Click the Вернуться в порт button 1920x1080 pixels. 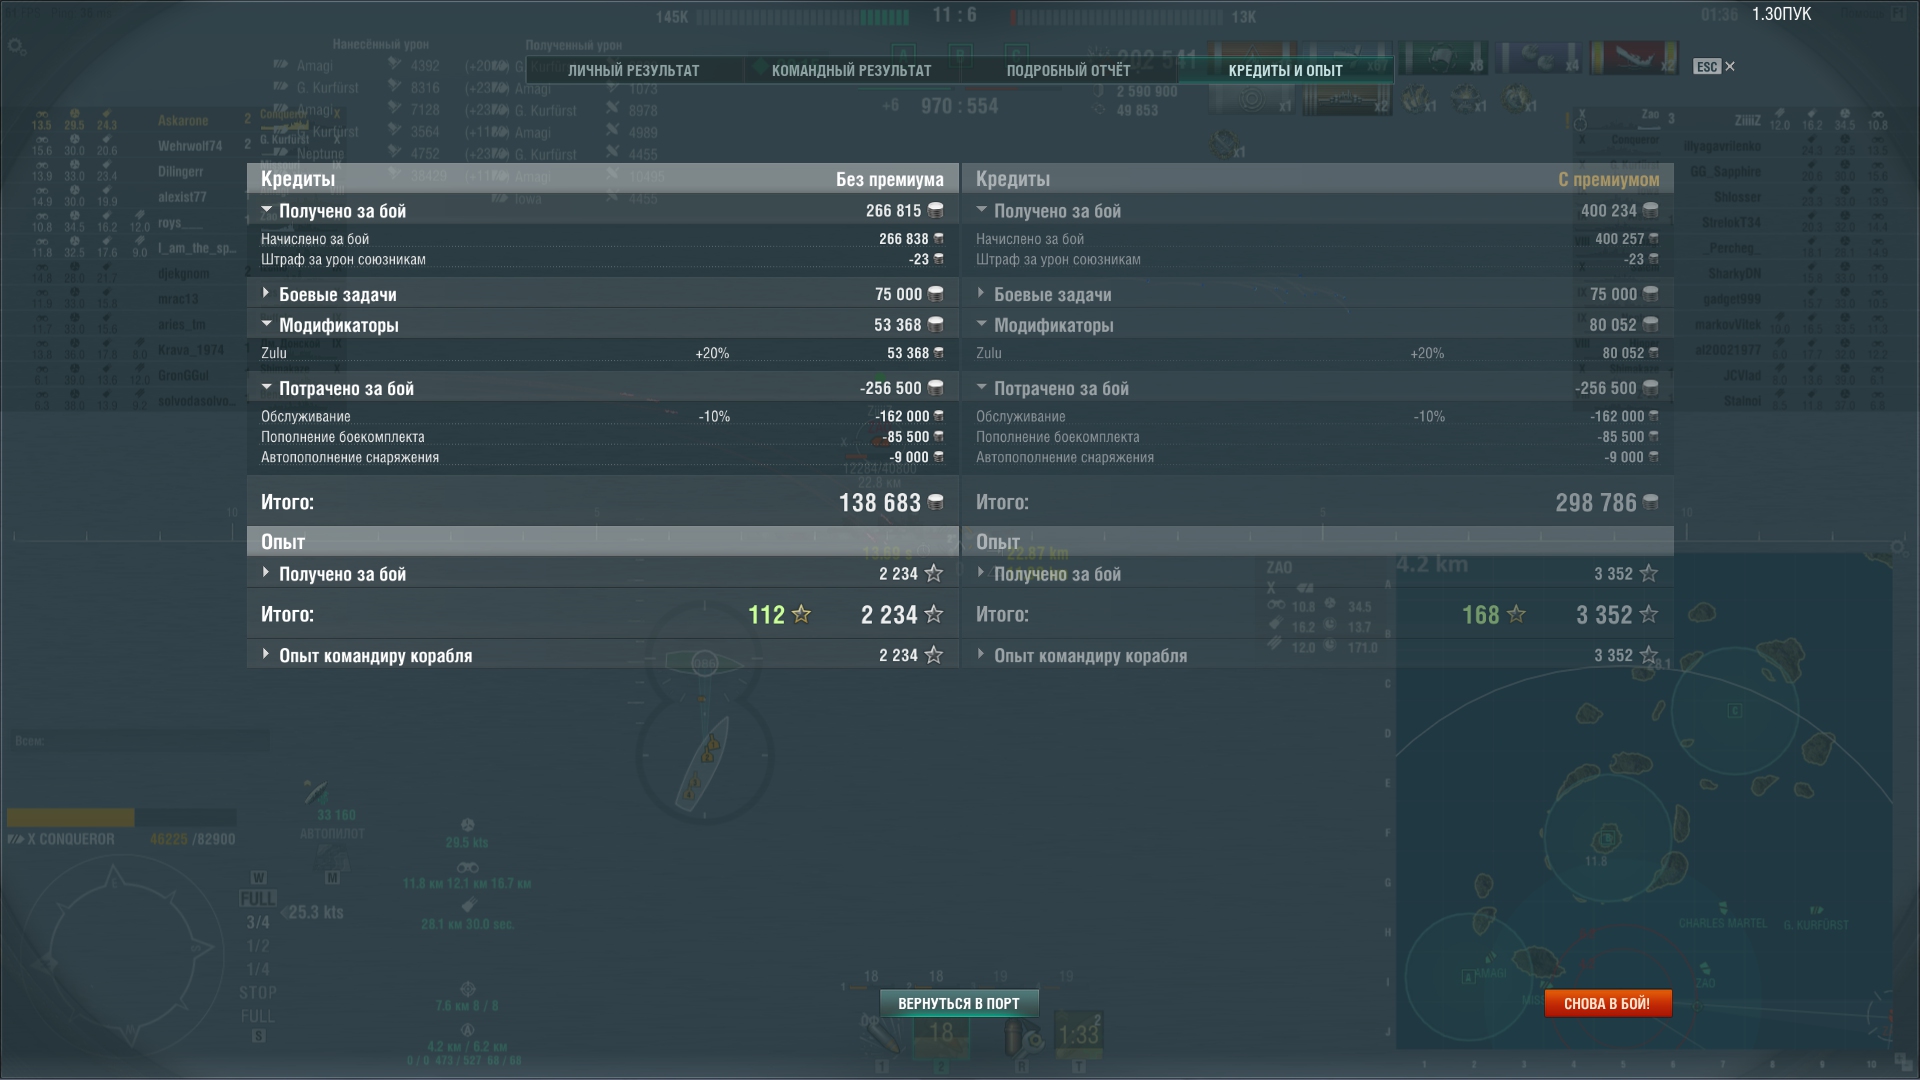click(x=959, y=1003)
